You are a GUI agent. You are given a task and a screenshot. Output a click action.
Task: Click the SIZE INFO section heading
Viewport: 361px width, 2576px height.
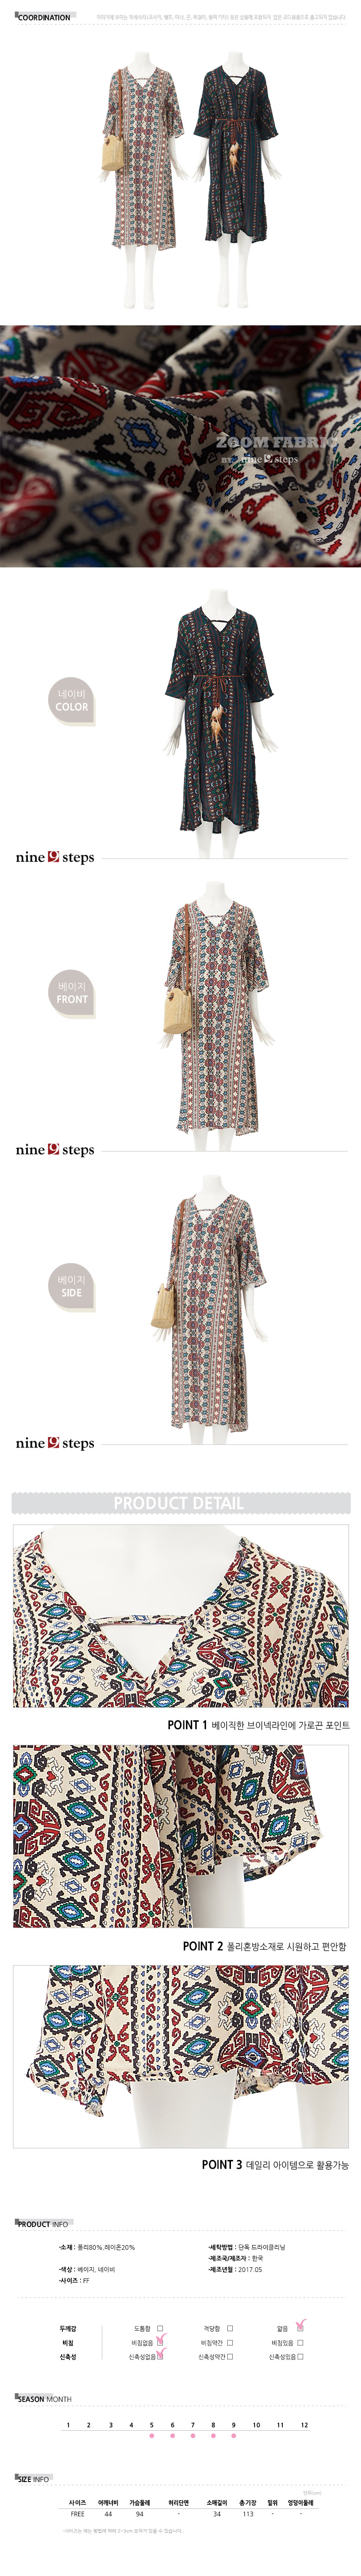(x=33, y=2478)
